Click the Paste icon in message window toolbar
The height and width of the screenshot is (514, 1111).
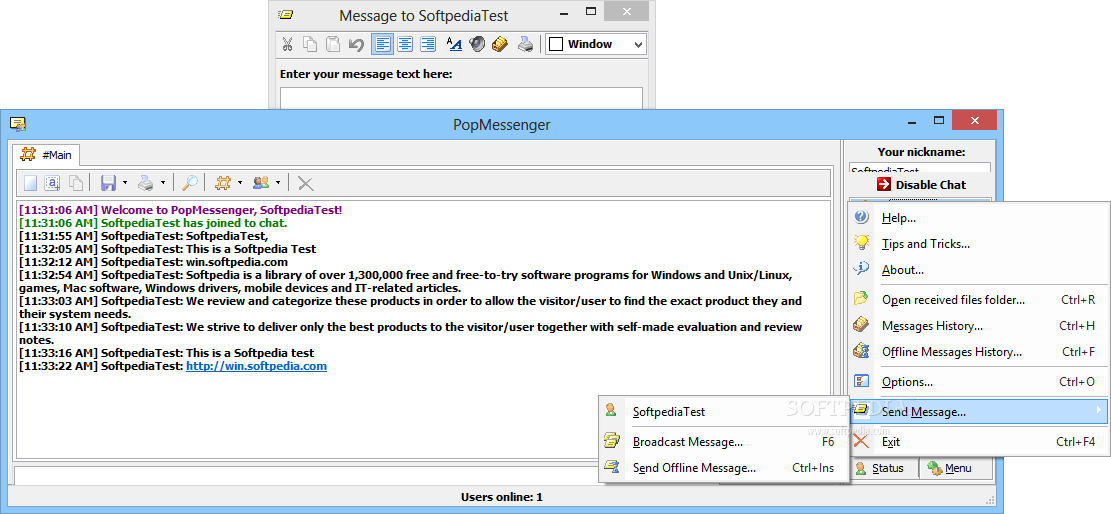coord(332,44)
